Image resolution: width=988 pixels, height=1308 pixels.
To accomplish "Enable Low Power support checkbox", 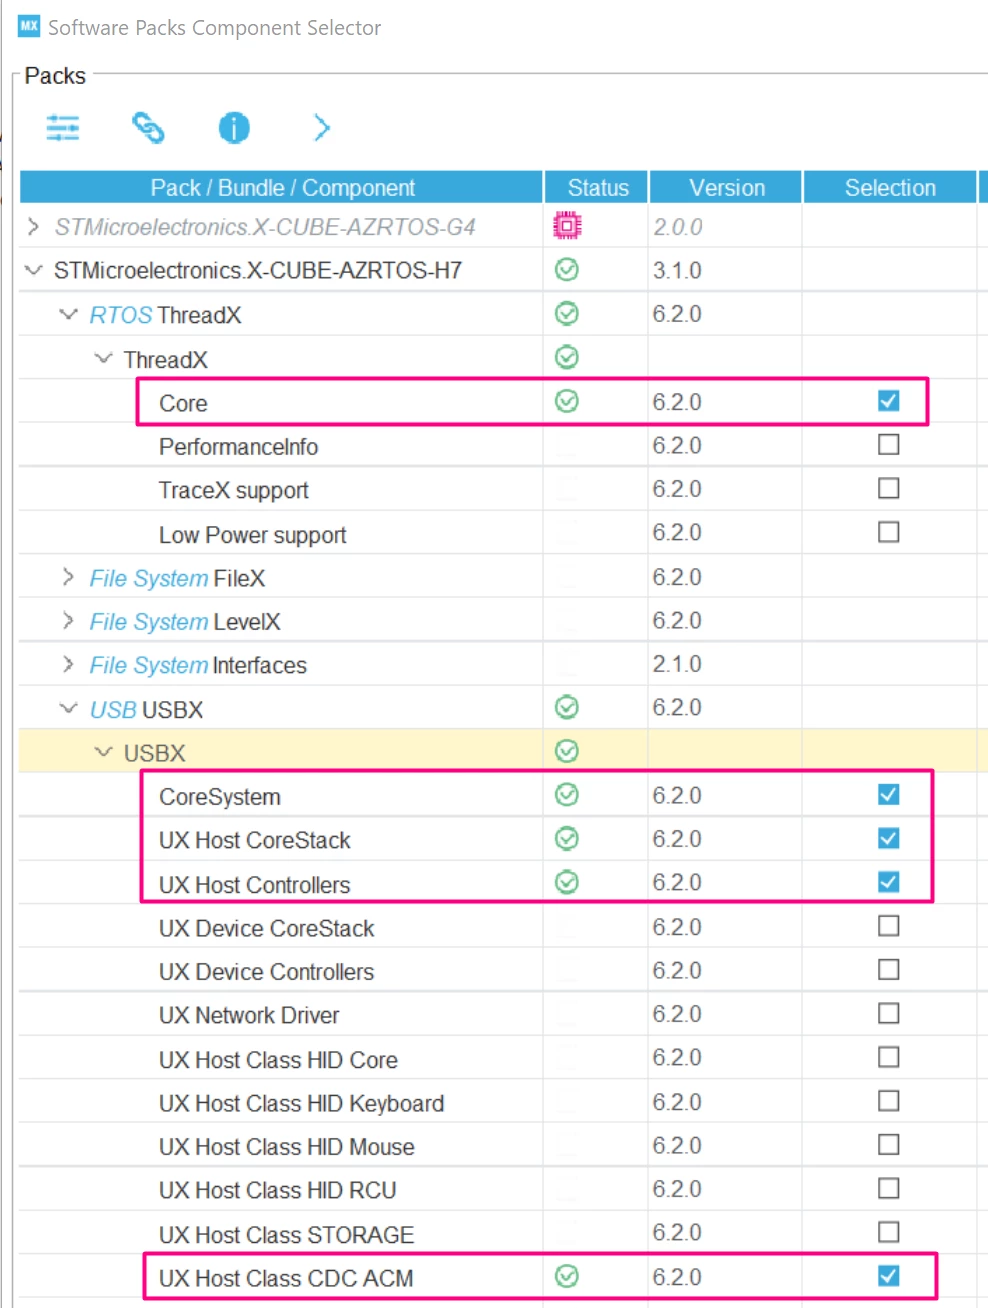I will 888,532.
